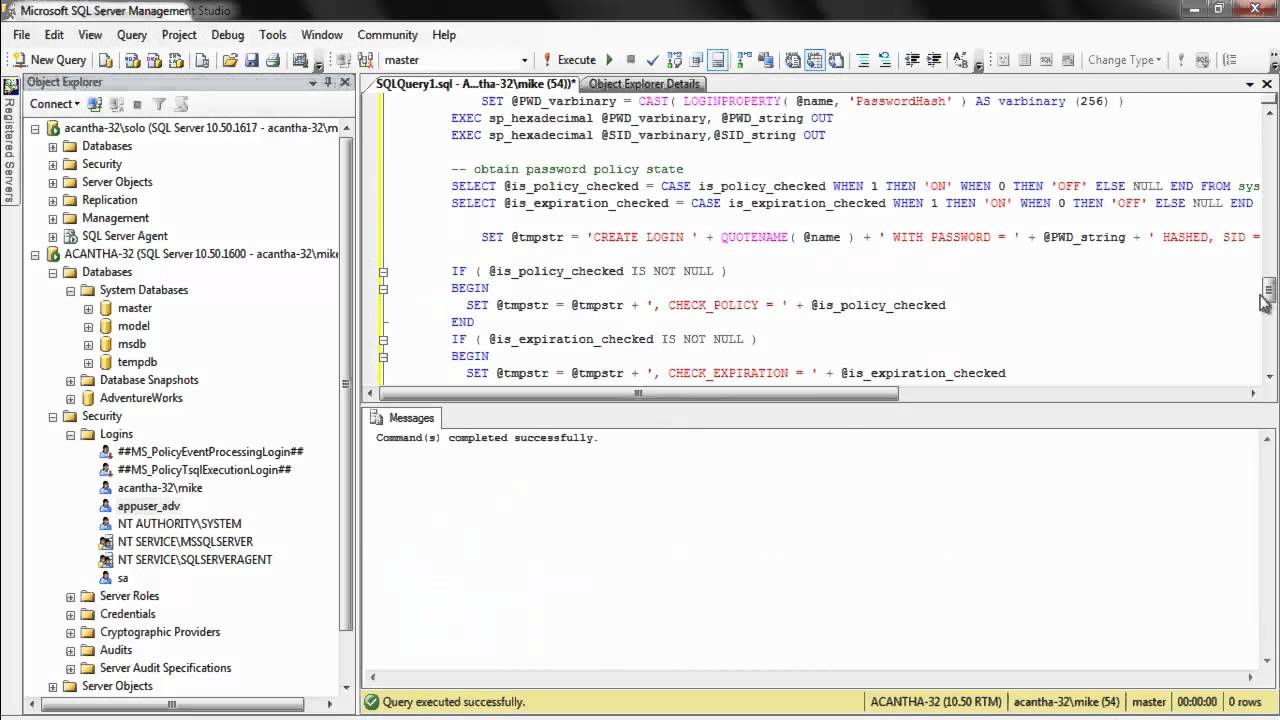Screen dimensions: 1280x720
Task: Click the Object Explorer Stop icon
Action: pyautogui.click(x=138, y=104)
